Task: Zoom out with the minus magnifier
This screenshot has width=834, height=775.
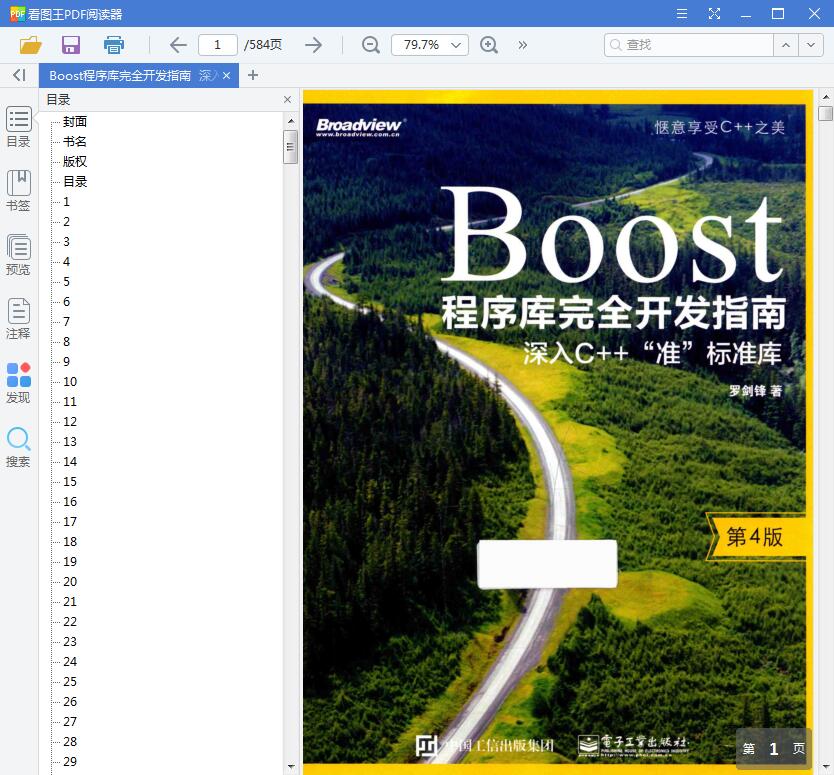Action: [371, 45]
